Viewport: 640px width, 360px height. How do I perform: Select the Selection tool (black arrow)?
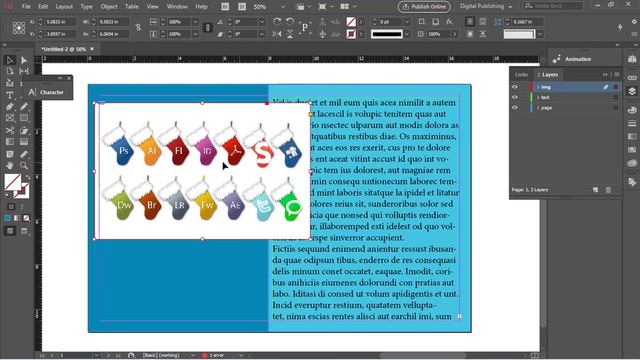(x=10, y=60)
